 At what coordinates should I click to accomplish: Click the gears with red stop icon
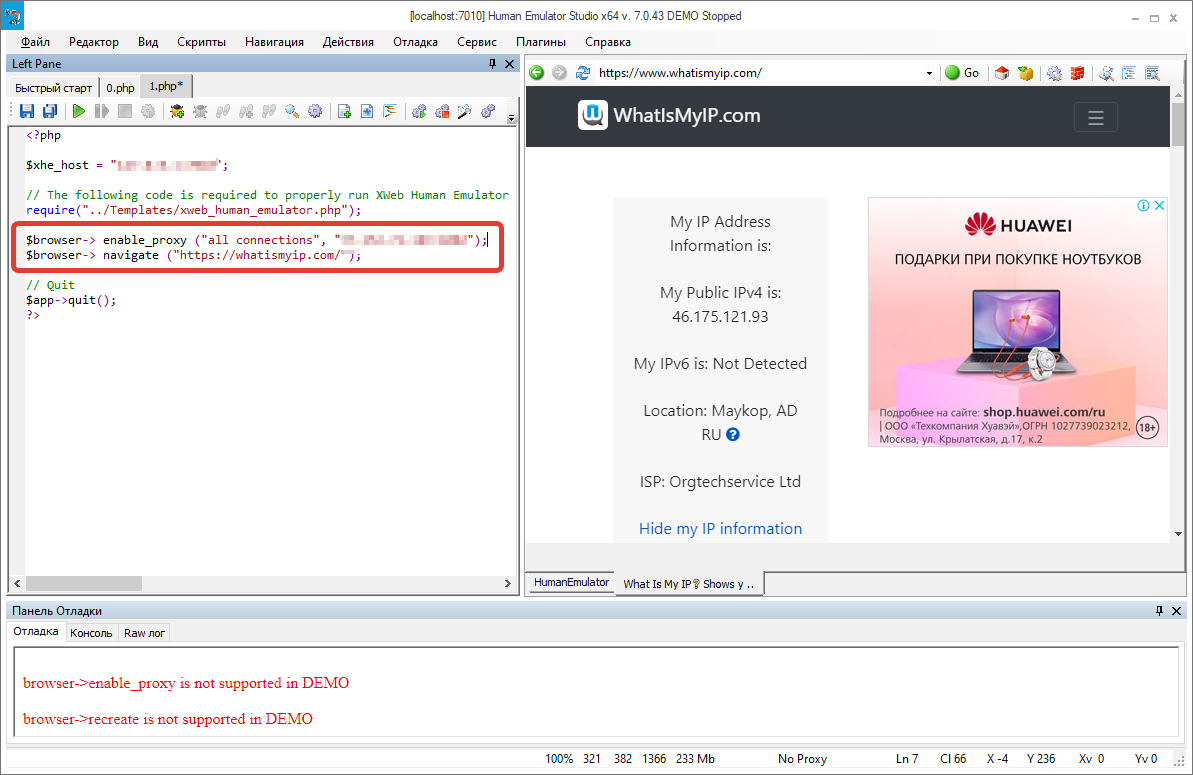[x=442, y=111]
